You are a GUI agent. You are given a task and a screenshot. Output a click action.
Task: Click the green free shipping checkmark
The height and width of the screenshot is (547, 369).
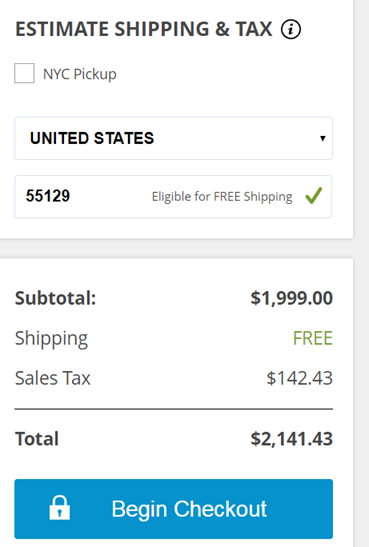[x=314, y=195]
